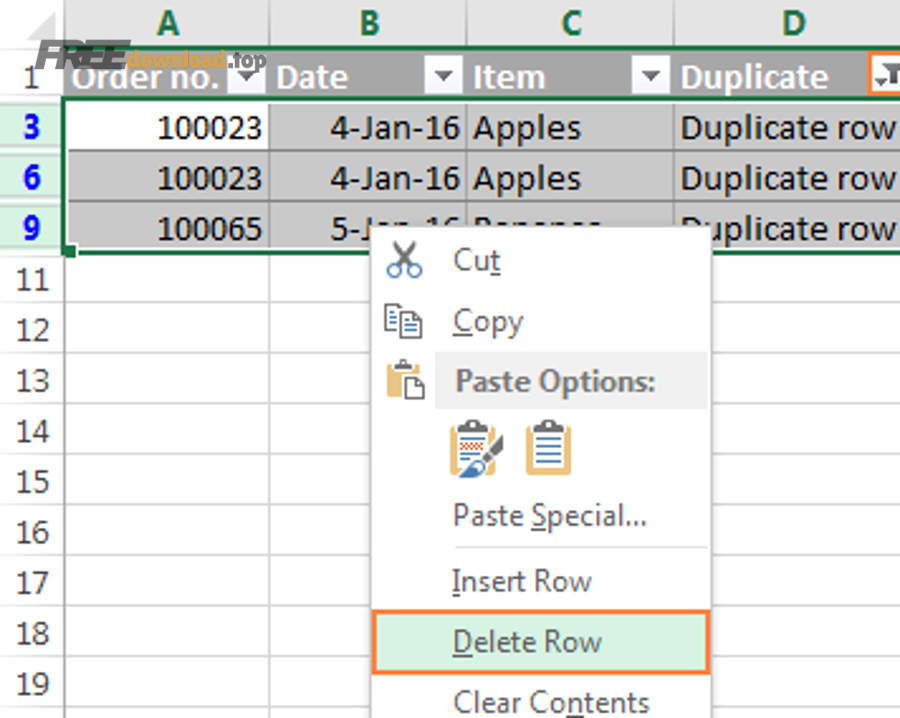Click the 4-Jan-16 date in row 6
The height and width of the screenshot is (718, 900).
[x=368, y=177]
